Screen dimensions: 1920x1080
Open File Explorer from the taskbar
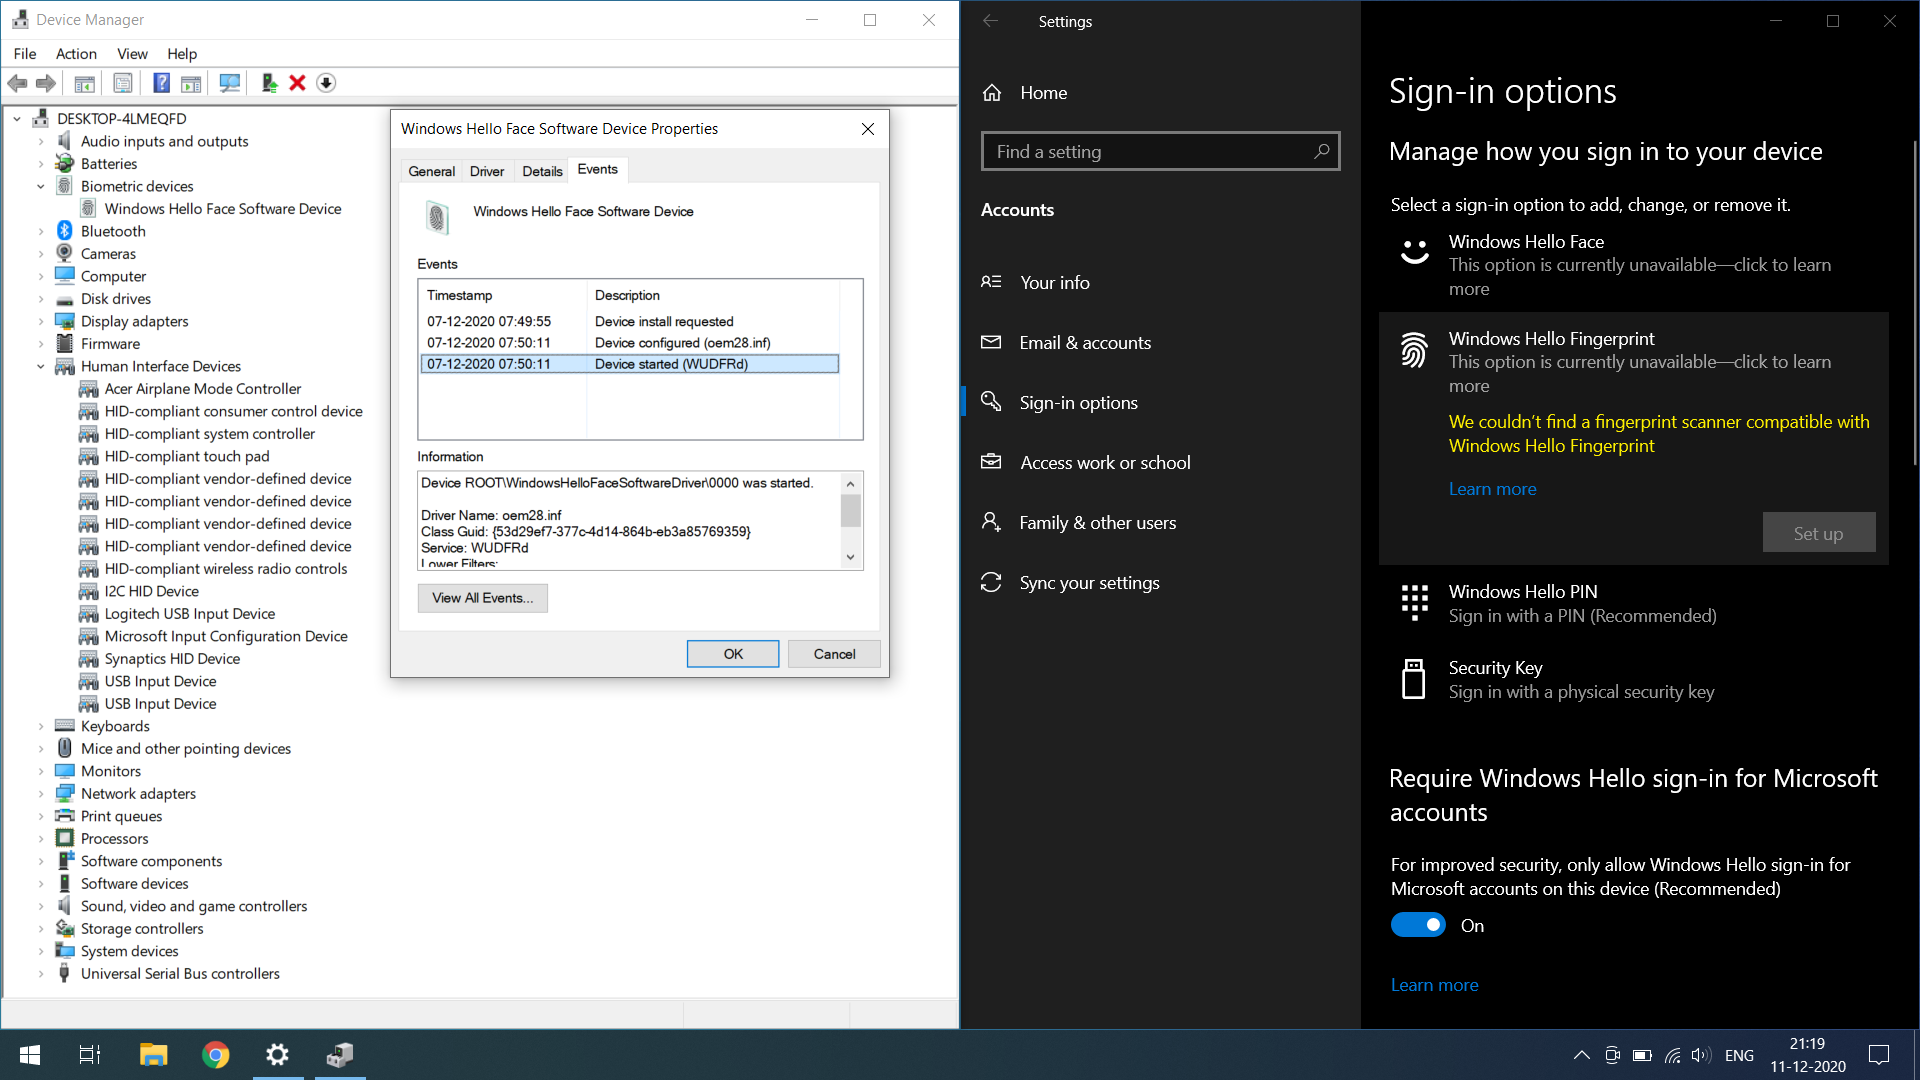click(x=153, y=1055)
